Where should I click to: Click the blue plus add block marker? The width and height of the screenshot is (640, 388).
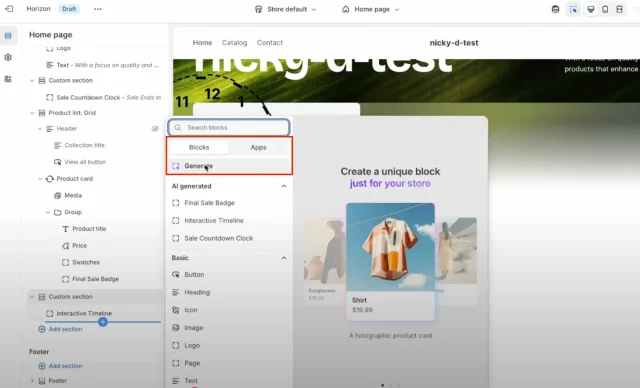(x=103, y=322)
